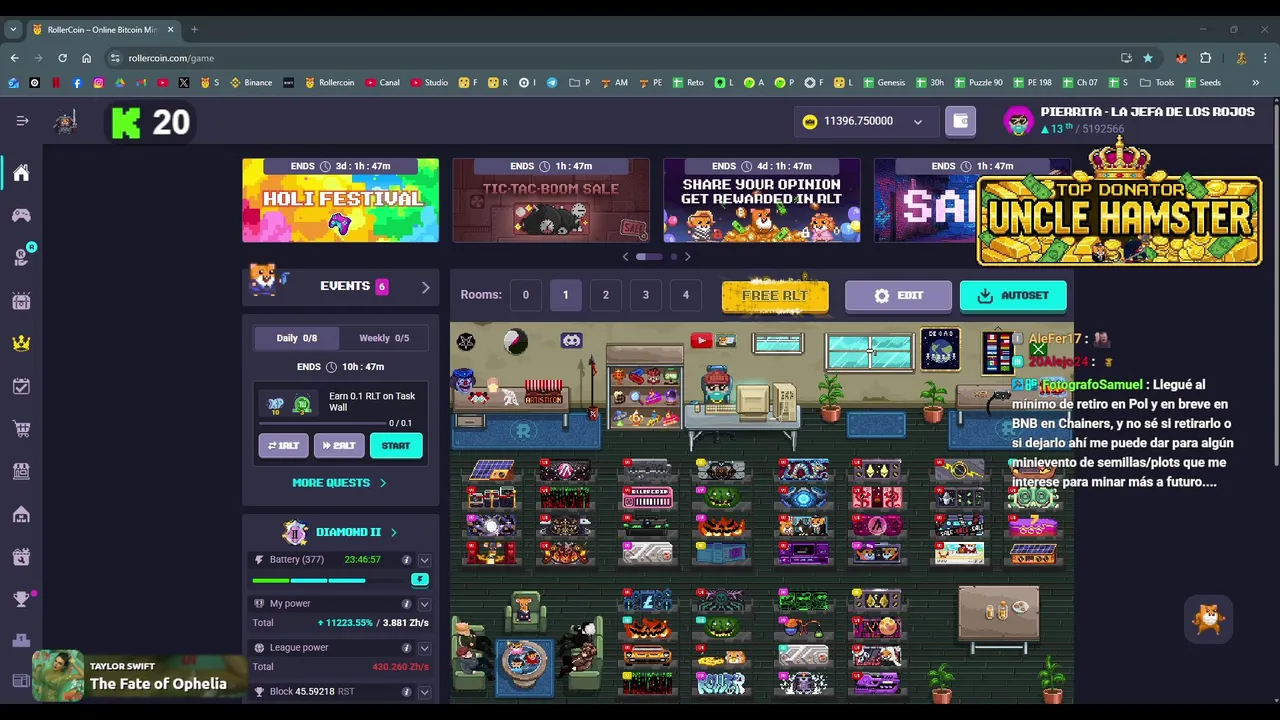Screen dimensions: 1280x720
Task: Open the Games gamepad icon in sidebar
Action: [x=21, y=215]
